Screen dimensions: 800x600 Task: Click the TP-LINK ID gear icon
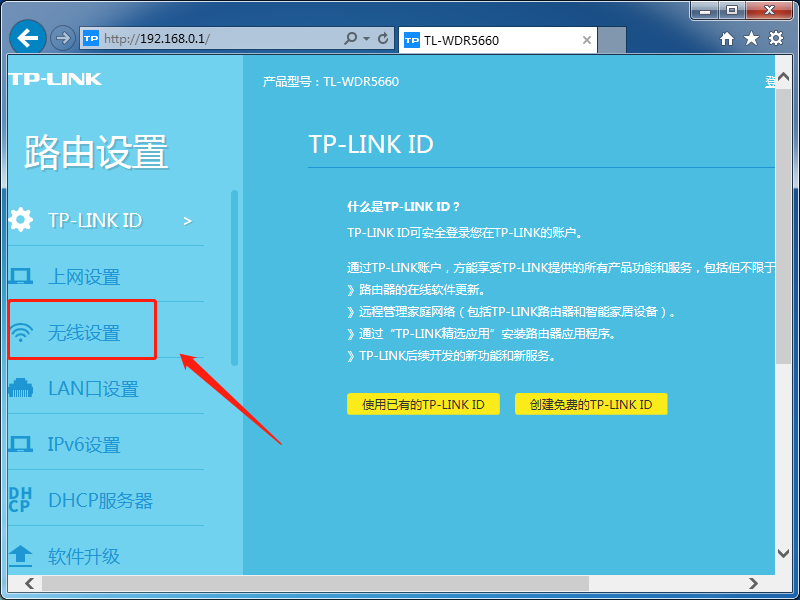coord(21,220)
